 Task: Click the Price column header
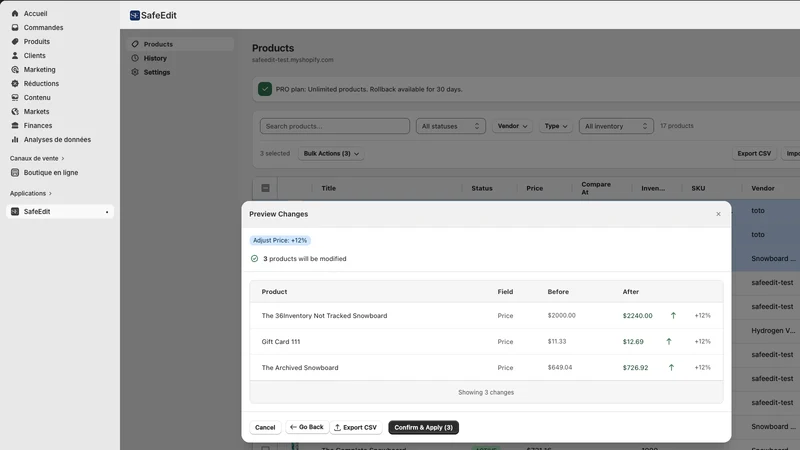[535, 188]
